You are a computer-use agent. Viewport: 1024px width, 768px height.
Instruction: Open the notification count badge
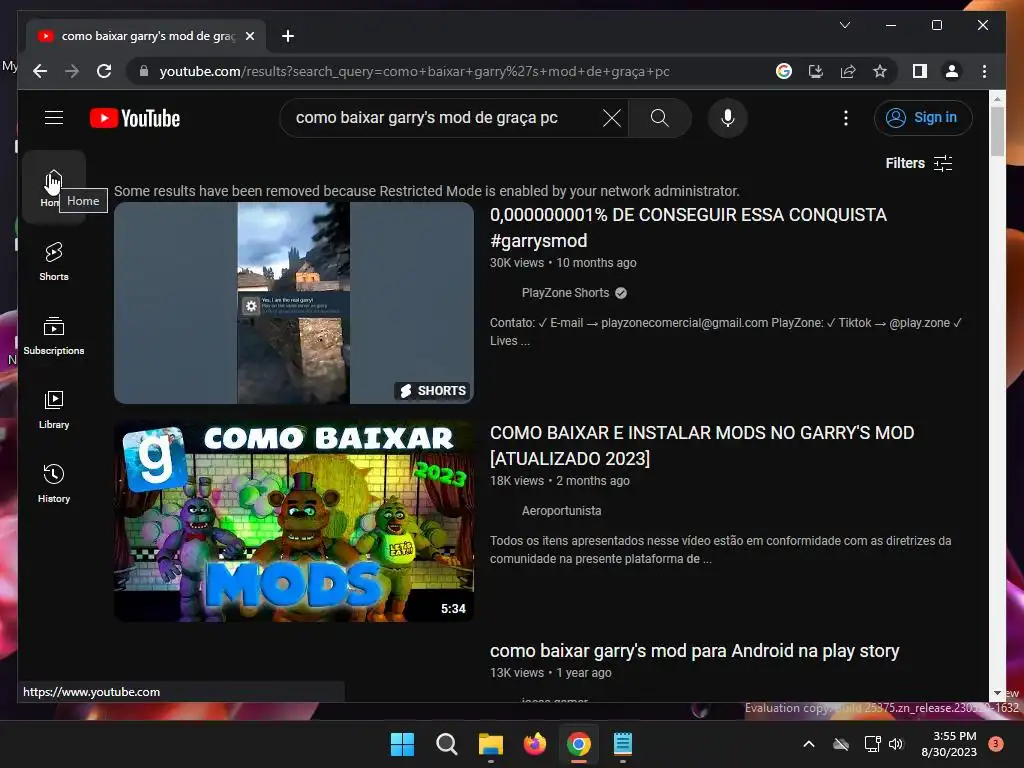pos(995,744)
